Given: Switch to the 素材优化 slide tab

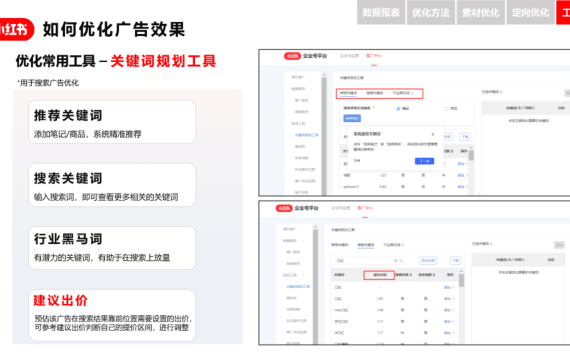Looking at the screenshot, I should [481, 12].
